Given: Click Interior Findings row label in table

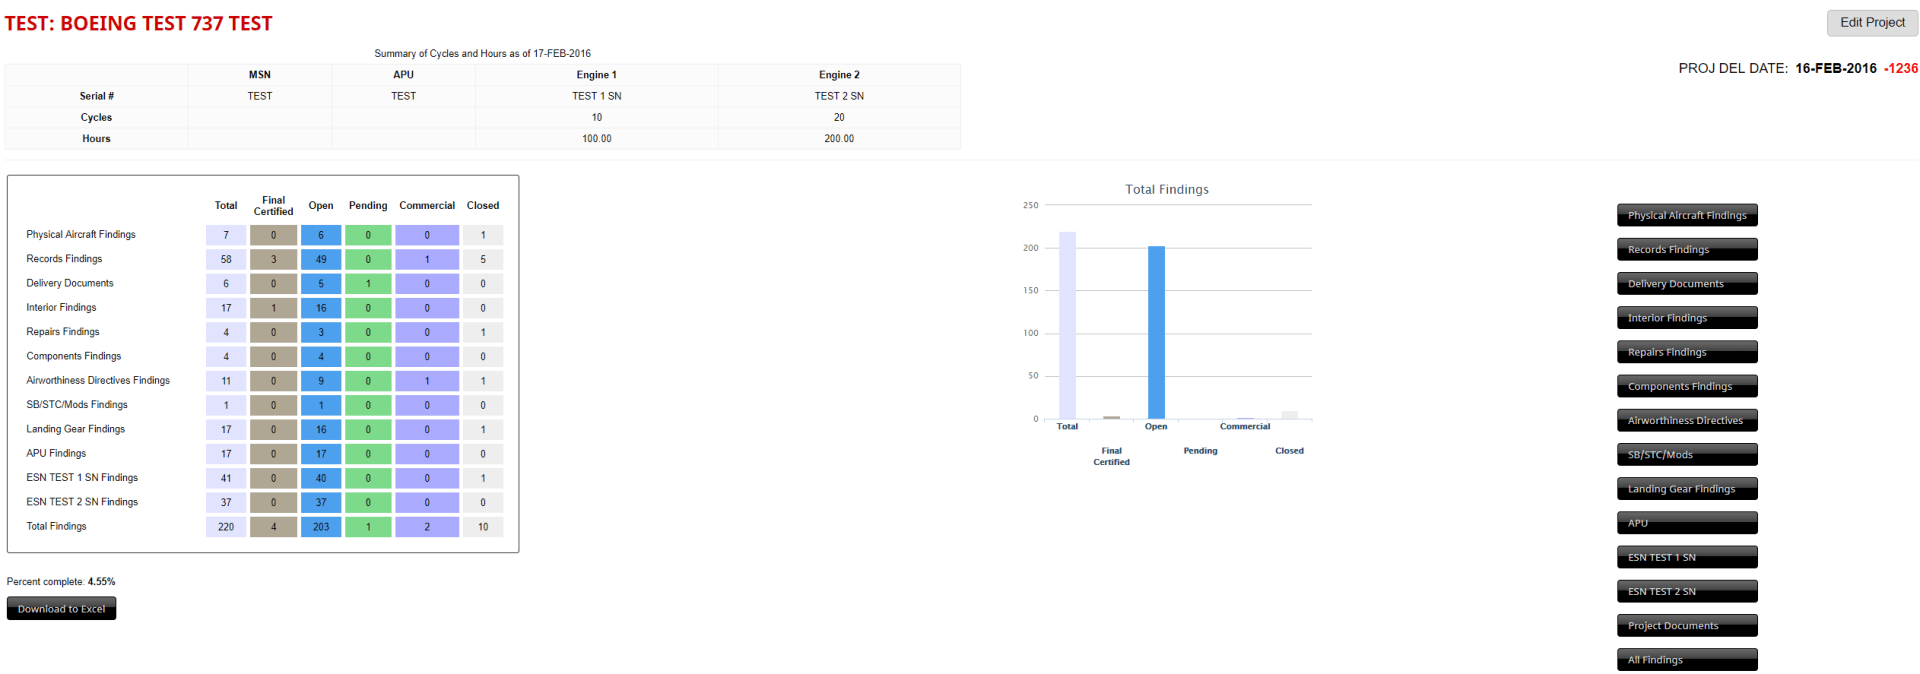Looking at the screenshot, I should point(61,307).
